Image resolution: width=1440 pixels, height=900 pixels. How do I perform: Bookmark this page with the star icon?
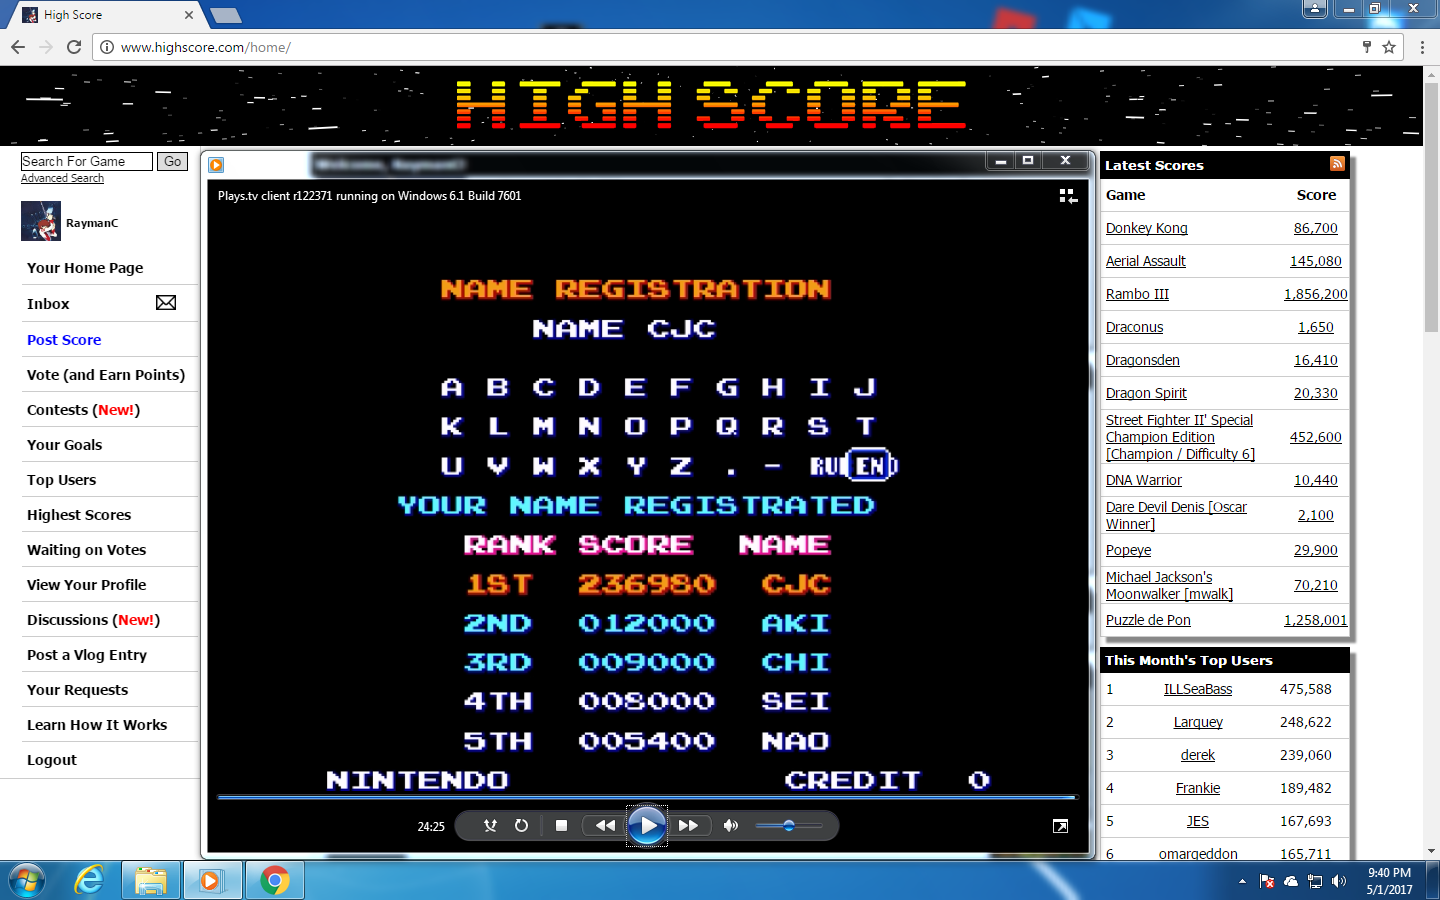tap(1389, 47)
